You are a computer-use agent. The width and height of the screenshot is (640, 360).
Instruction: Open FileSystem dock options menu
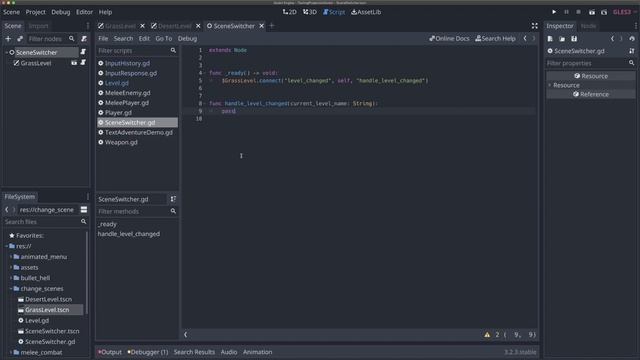pyautogui.click(x=88, y=197)
